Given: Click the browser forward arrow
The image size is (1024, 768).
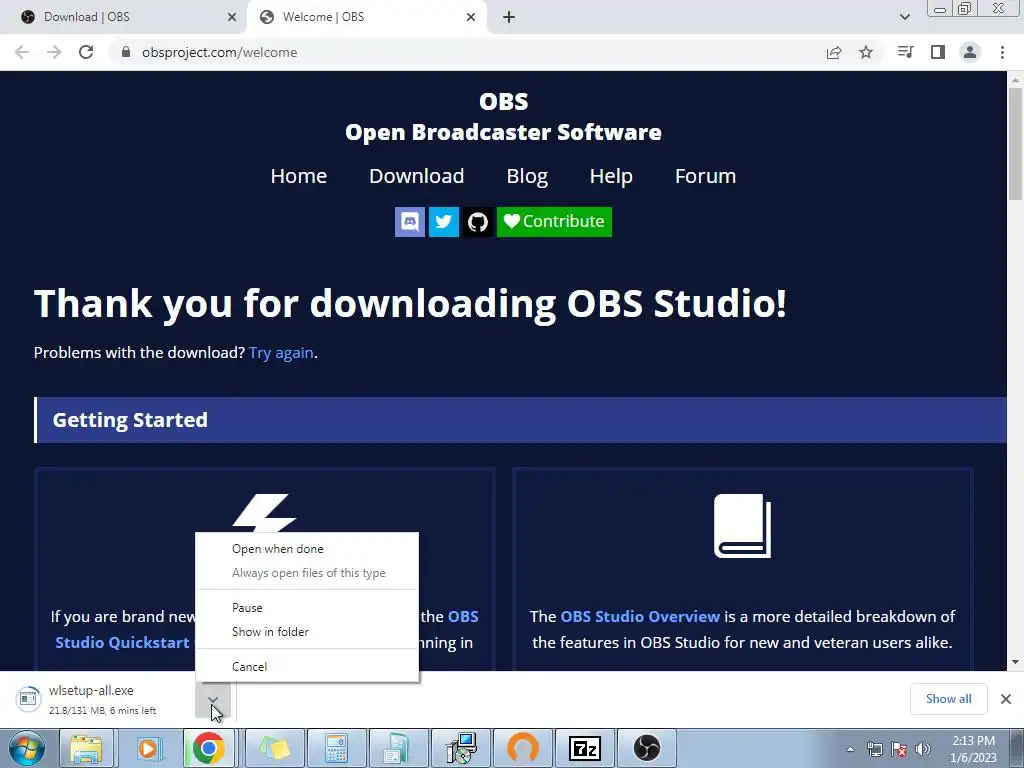Looking at the screenshot, I should tap(54, 52).
